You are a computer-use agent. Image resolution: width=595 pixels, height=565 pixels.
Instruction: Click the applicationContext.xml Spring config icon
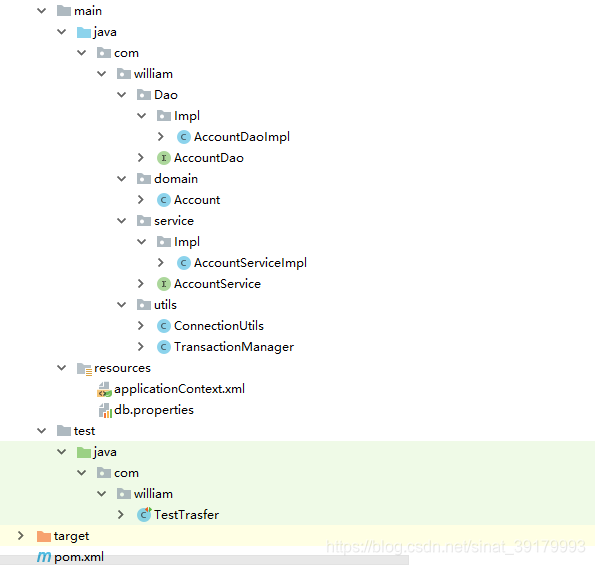[x=104, y=389]
